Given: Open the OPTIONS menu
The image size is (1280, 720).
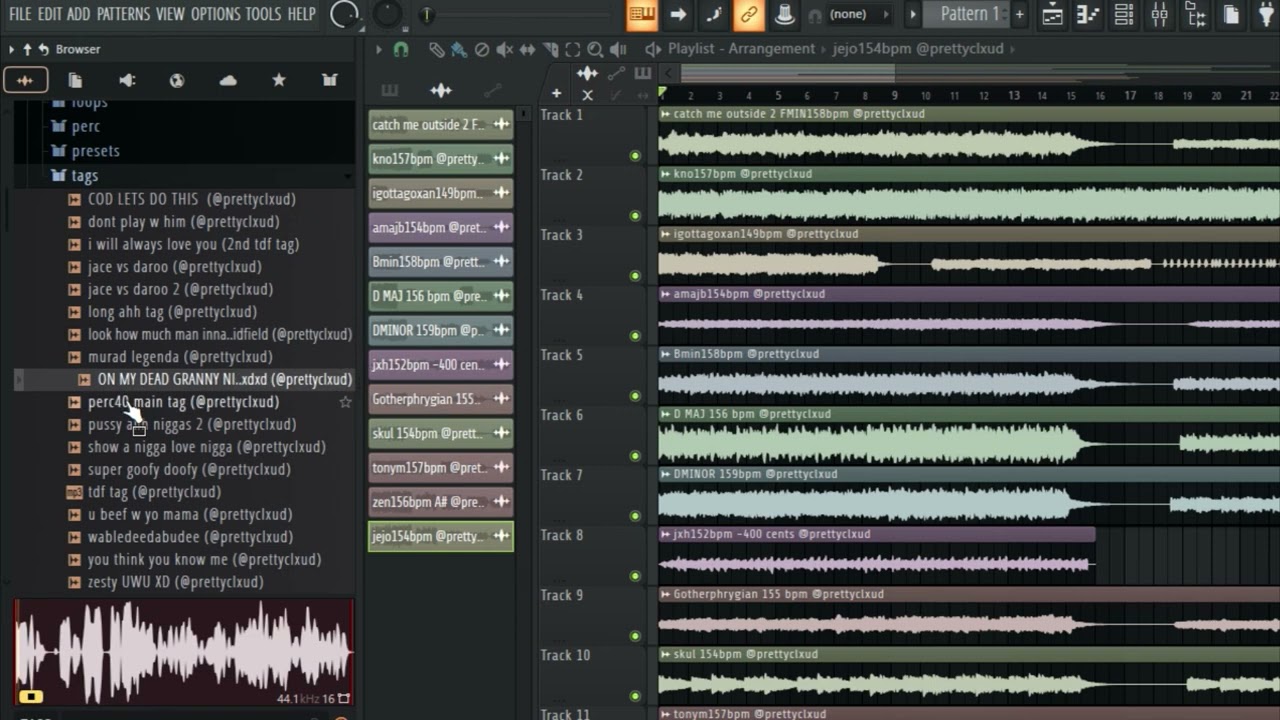Looking at the screenshot, I should [216, 14].
